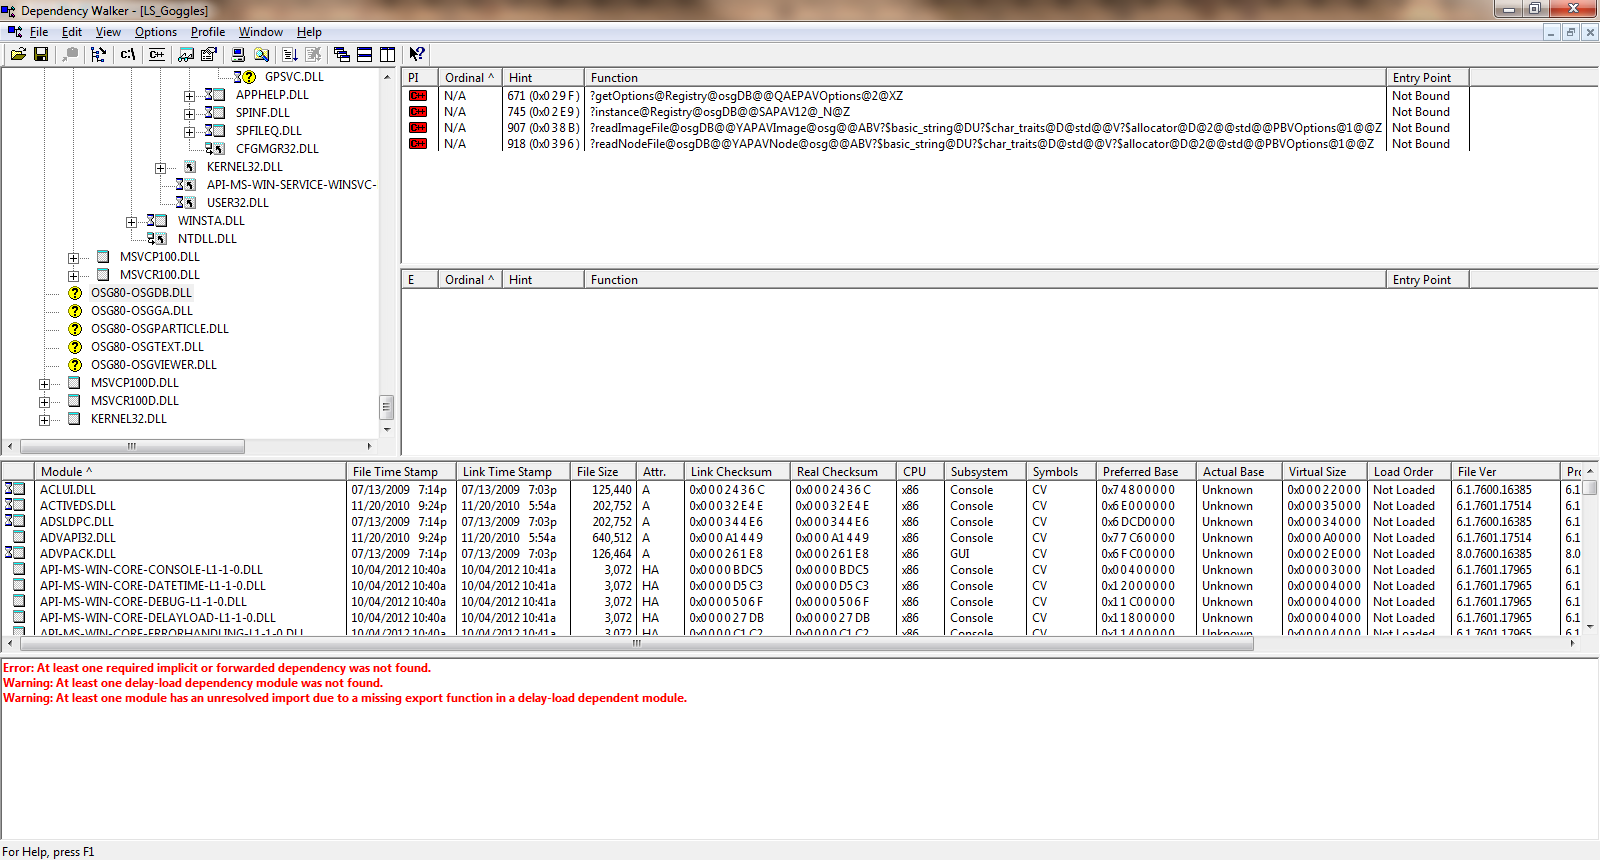Sort modules by Preferred Base column
Viewport: 1600px width, 860px height.
point(1146,471)
